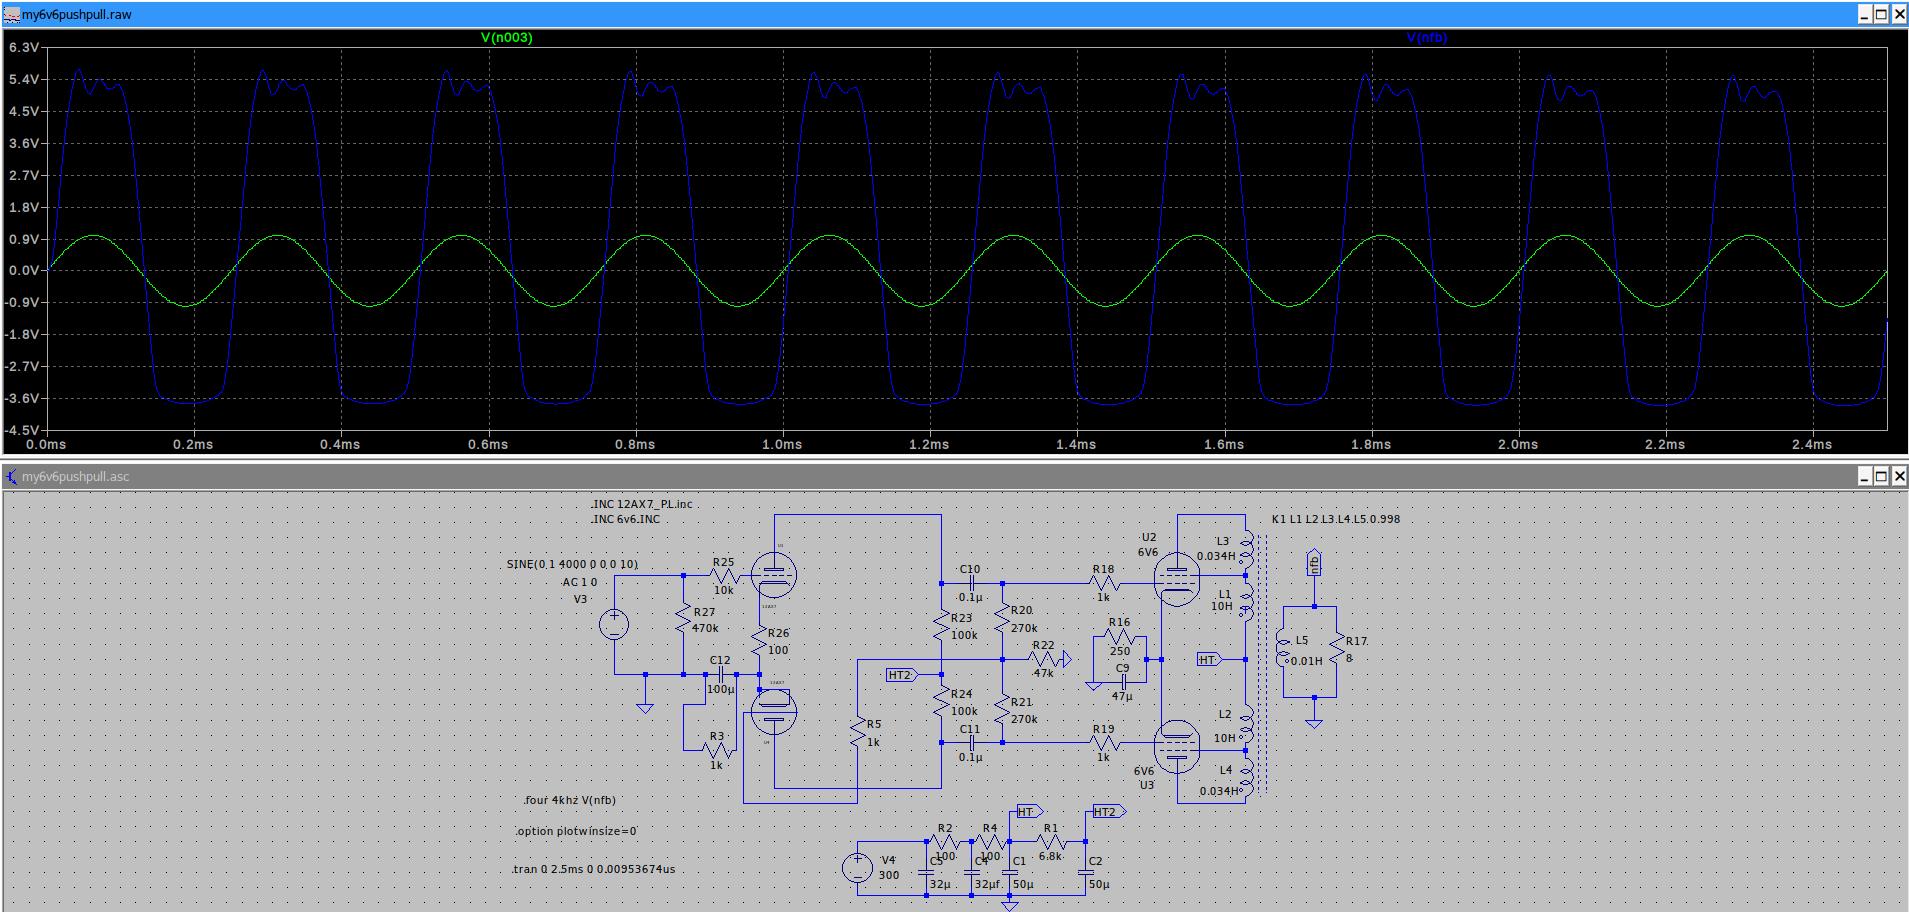
Task: Select resistor R25 10k in schematic
Action: coord(725,575)
